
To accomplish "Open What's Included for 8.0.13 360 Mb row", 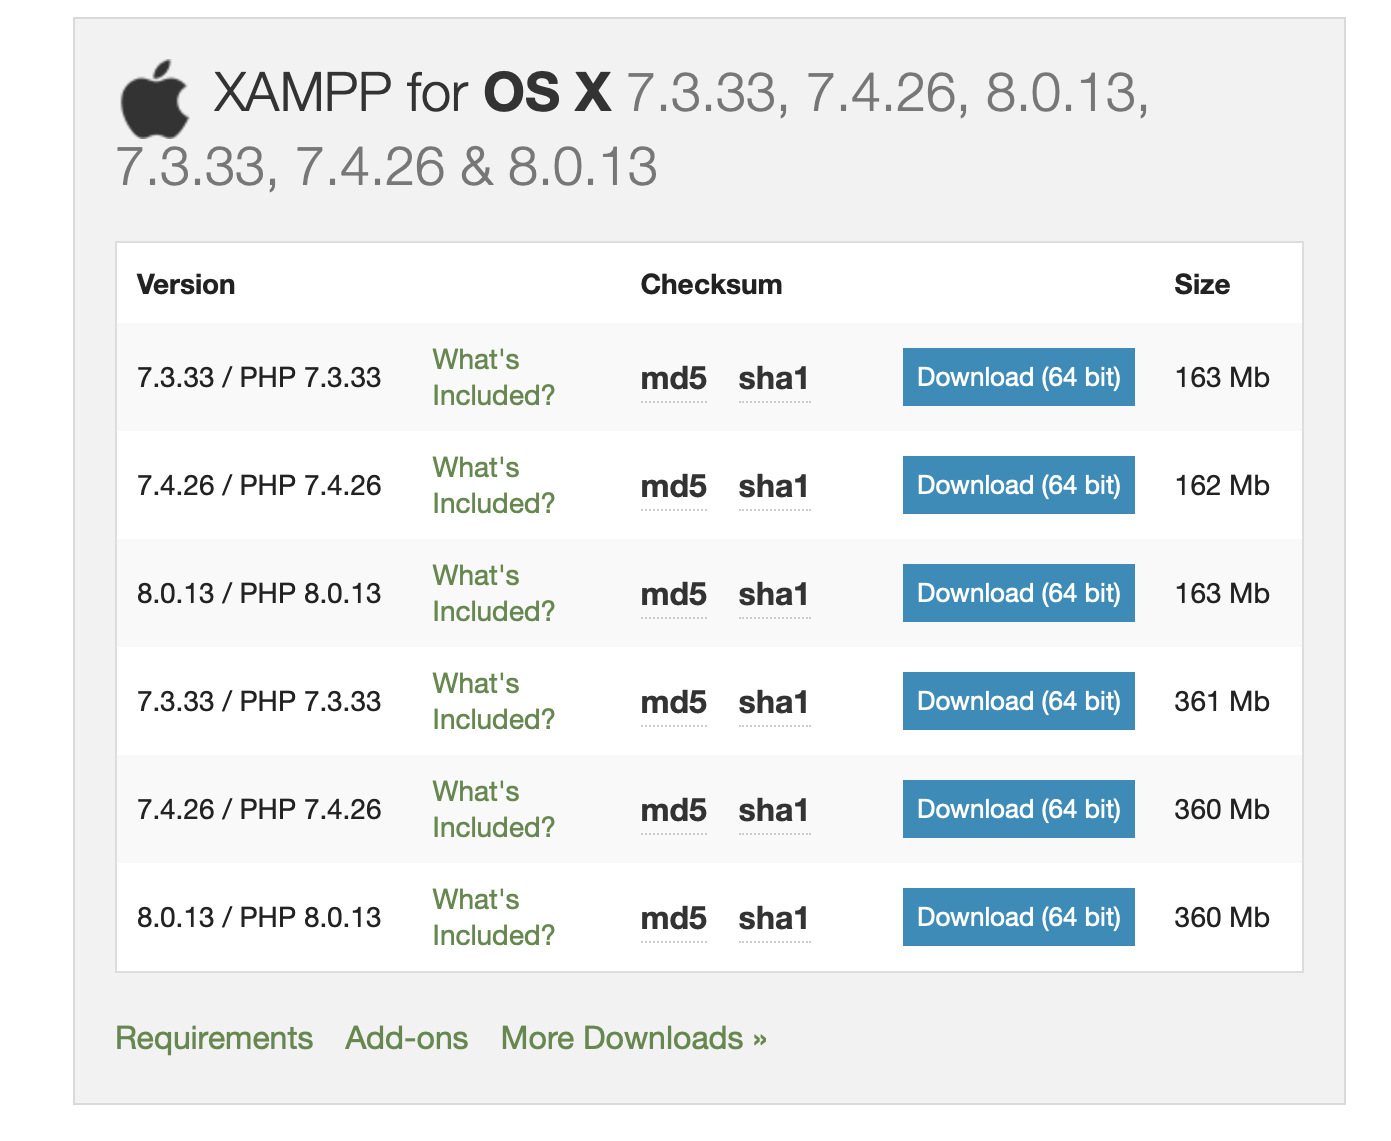I will tap(493, 917).
